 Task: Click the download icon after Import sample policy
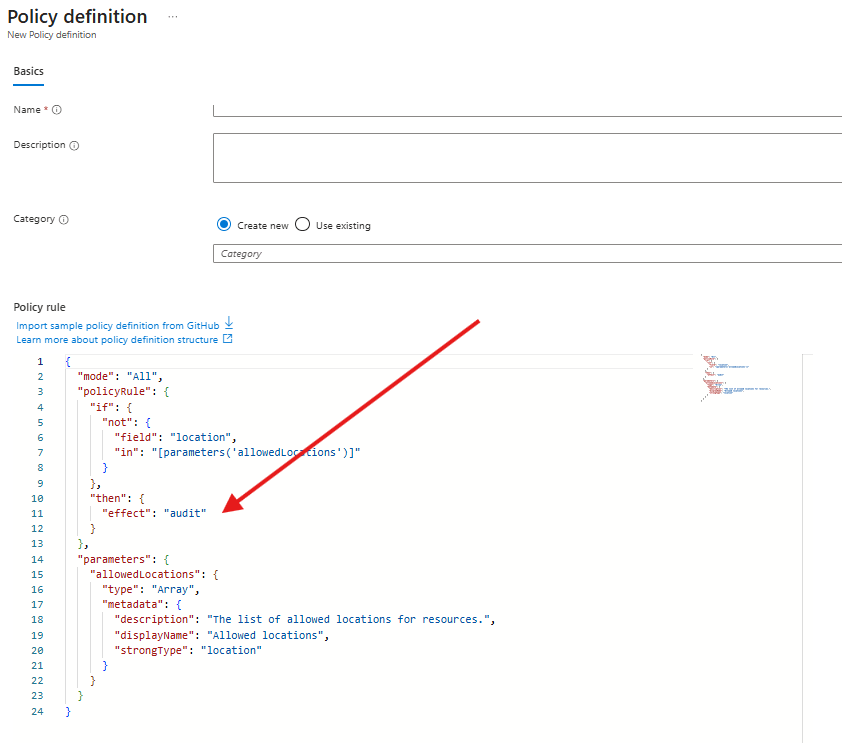pyautogui.click(x=229, y=324)
